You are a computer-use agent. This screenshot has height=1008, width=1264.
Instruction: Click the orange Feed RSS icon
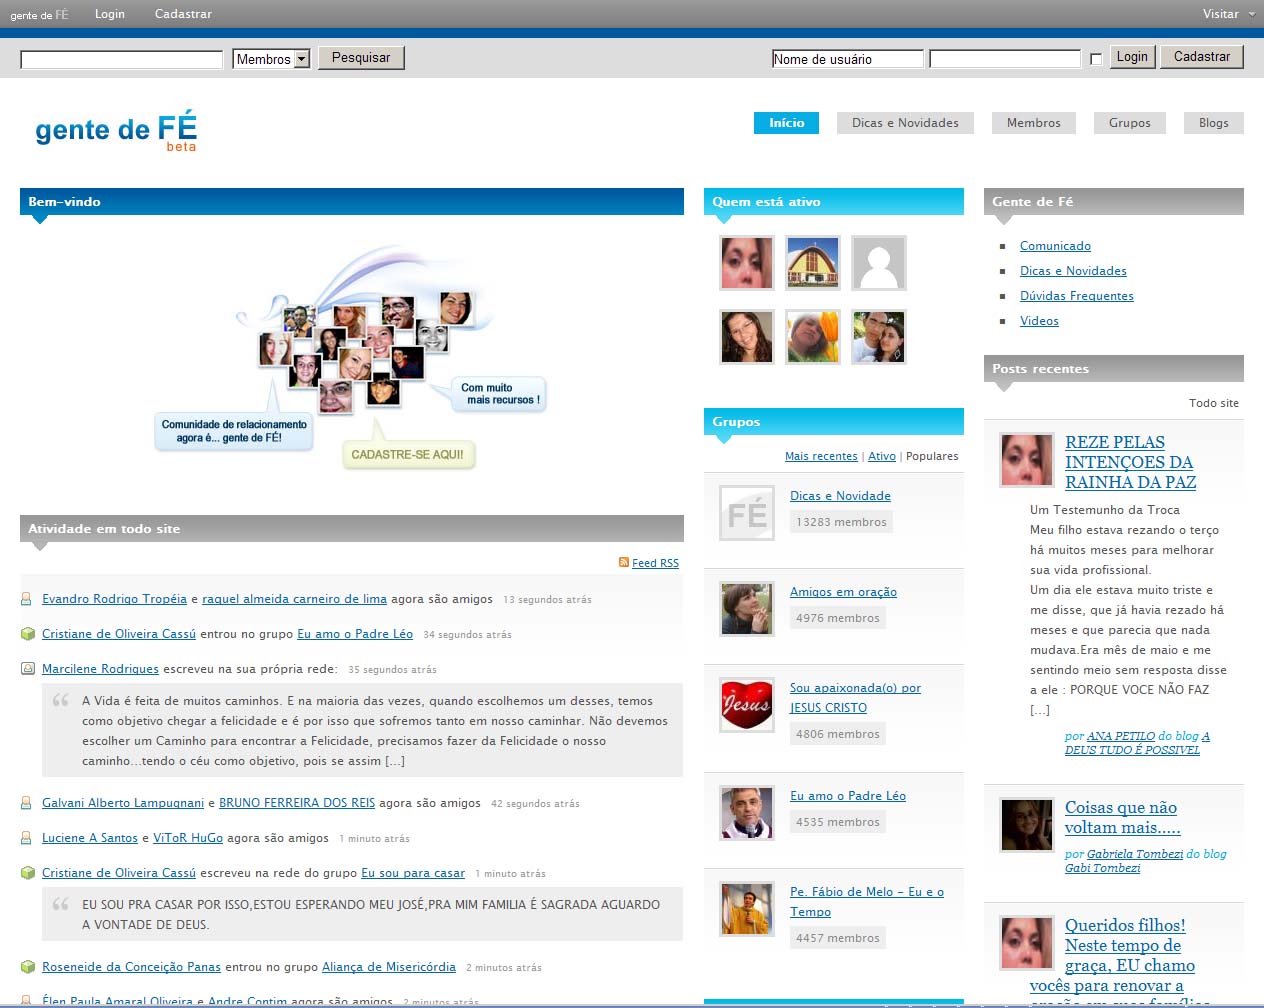624,563
